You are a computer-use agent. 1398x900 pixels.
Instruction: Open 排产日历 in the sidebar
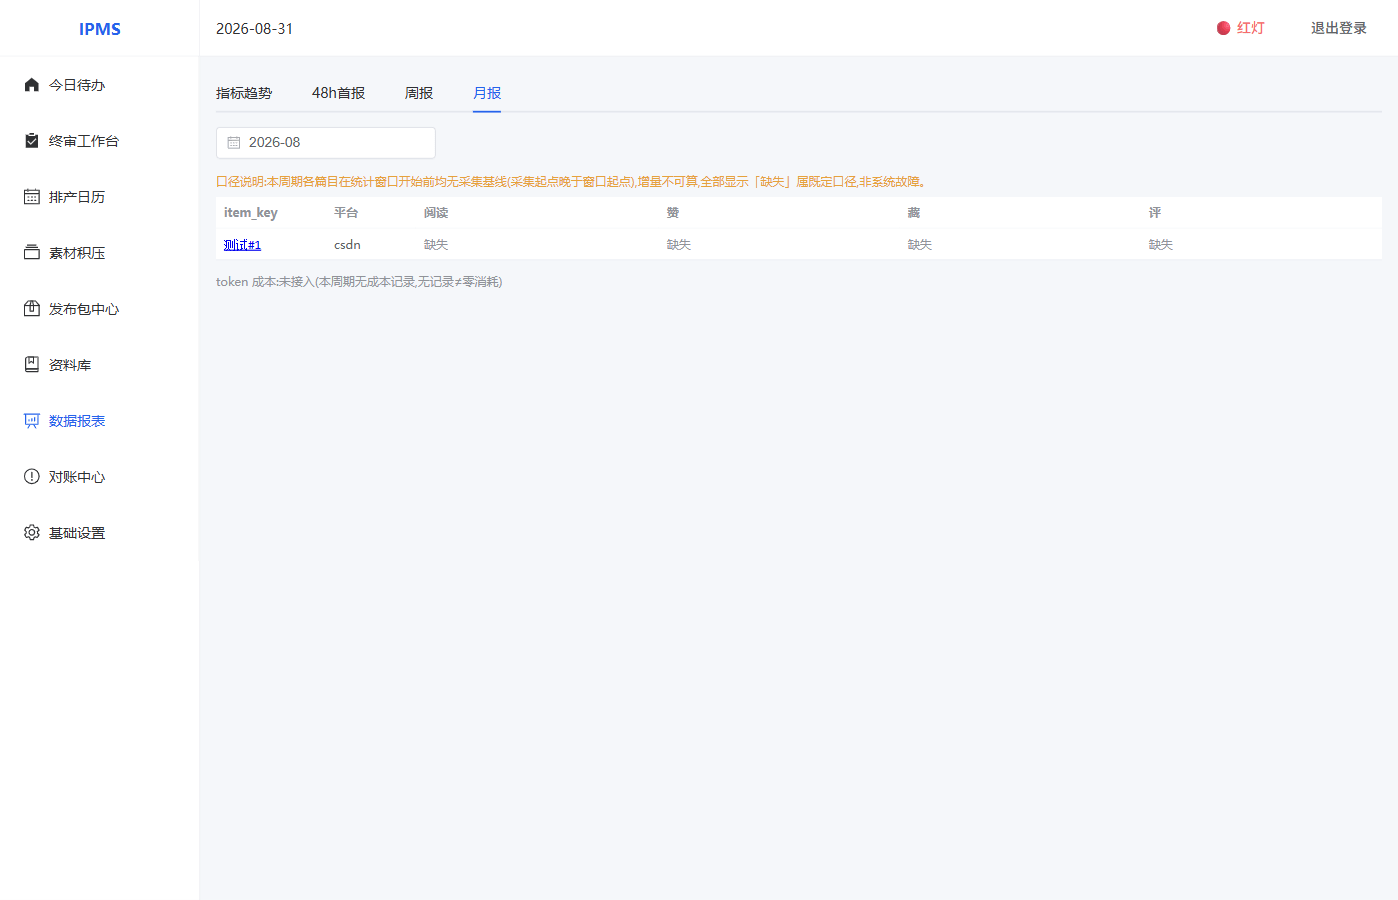[100, 197]
